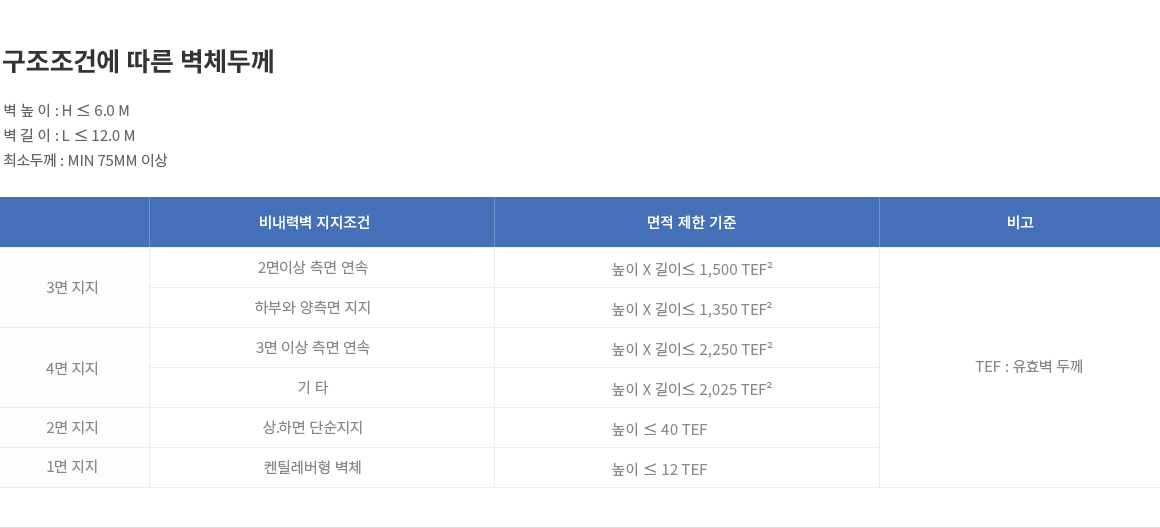Click the 구조조건에 따른 벽체두께 heading
1160x528 pixels.
[x=138, y=61]
